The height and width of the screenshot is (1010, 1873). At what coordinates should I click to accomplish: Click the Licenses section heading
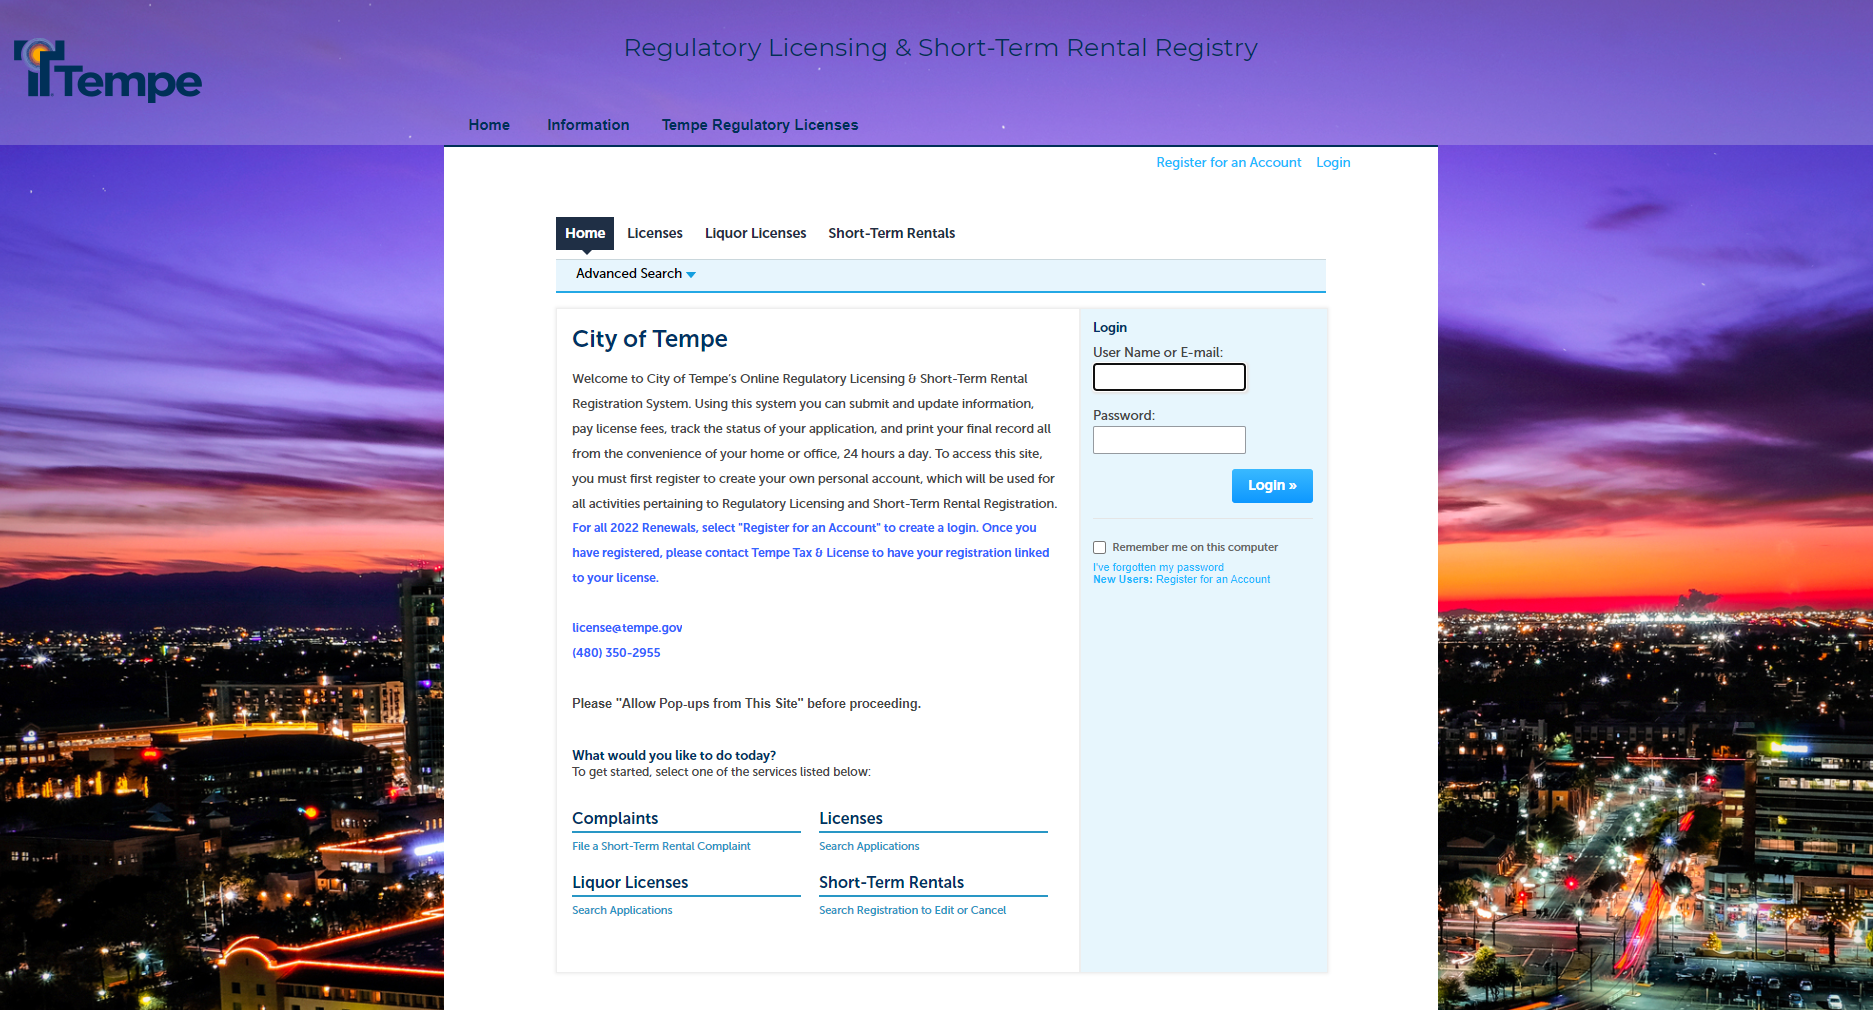[x=851, y=818]
